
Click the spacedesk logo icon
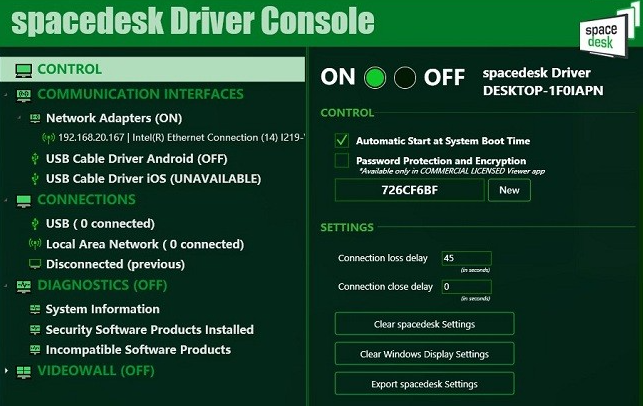pyautogui.click(x=604, y=34)
